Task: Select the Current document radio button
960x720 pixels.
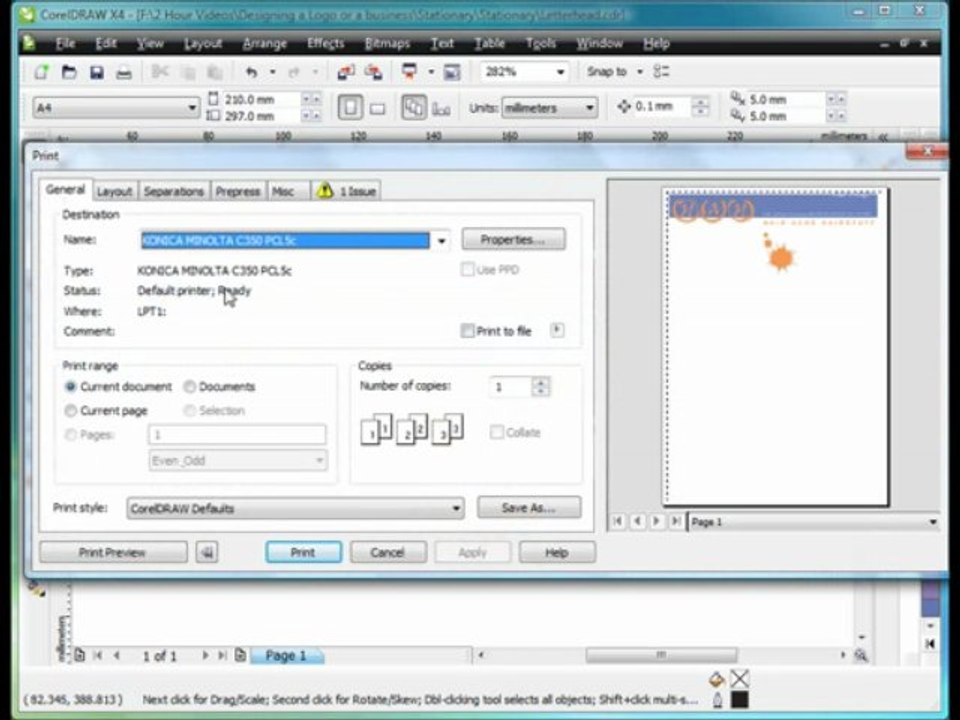Action: point(70,386)
